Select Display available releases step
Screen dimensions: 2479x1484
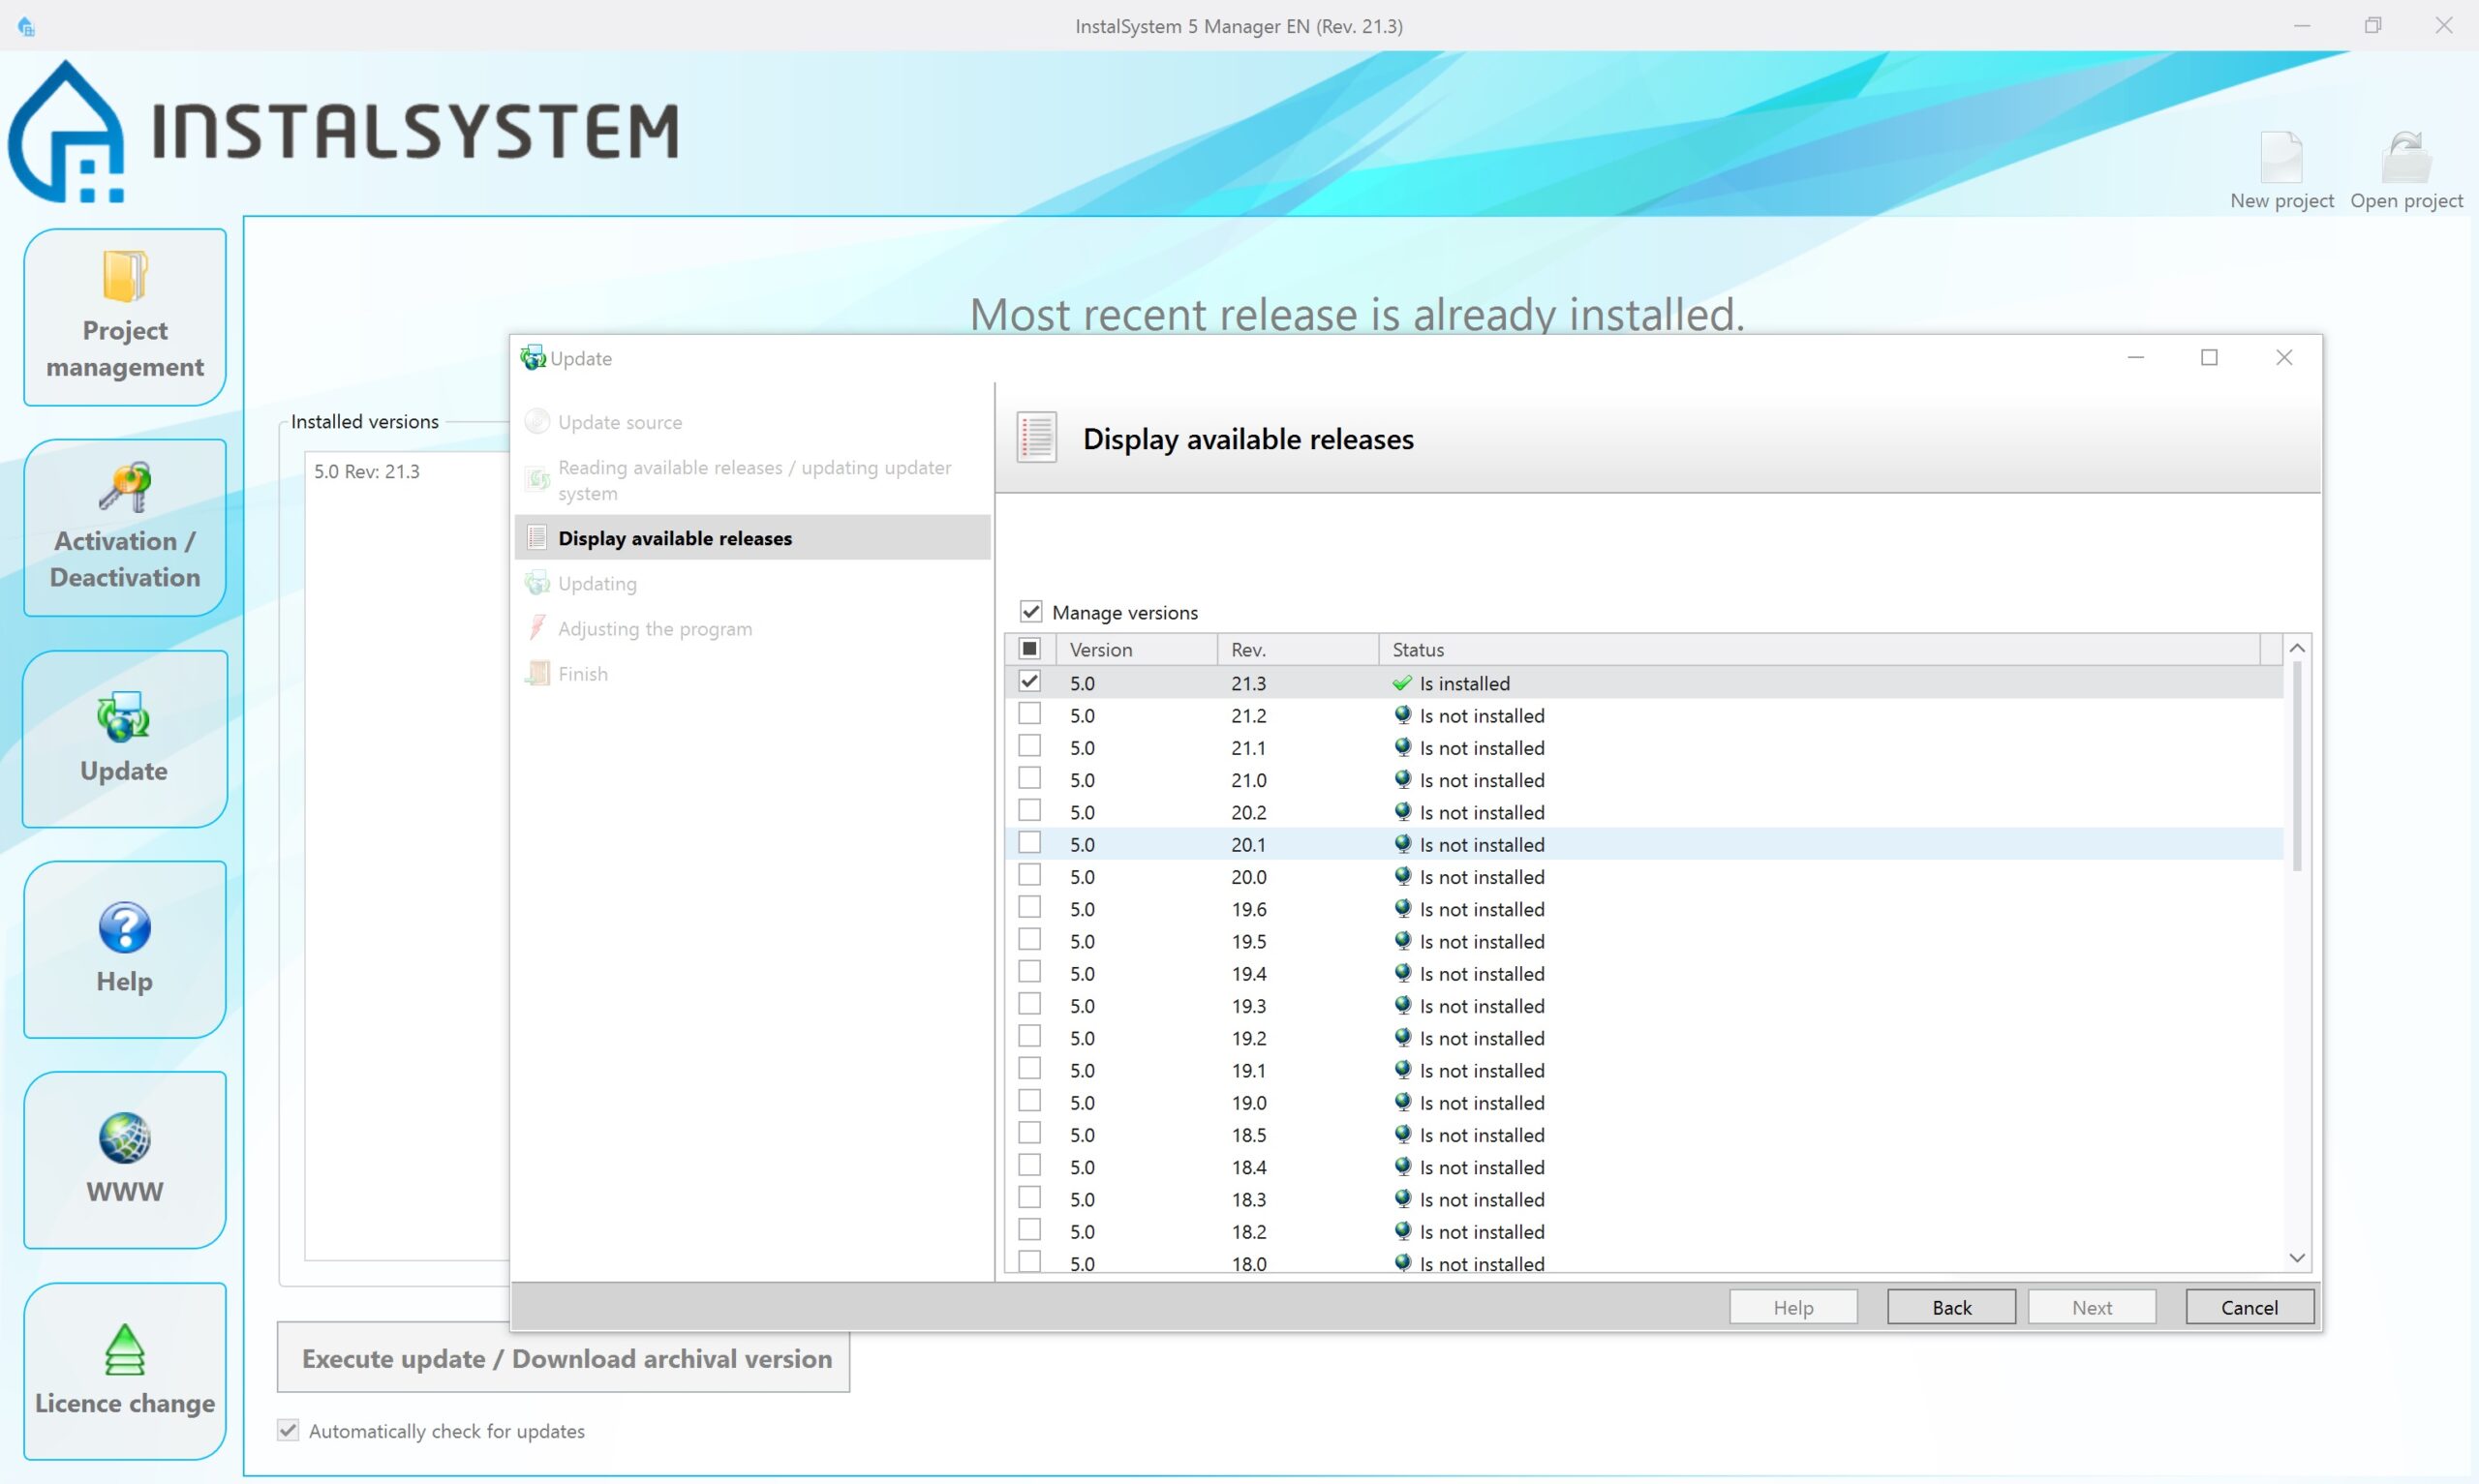pyautogui.click(x=752, y=538)
